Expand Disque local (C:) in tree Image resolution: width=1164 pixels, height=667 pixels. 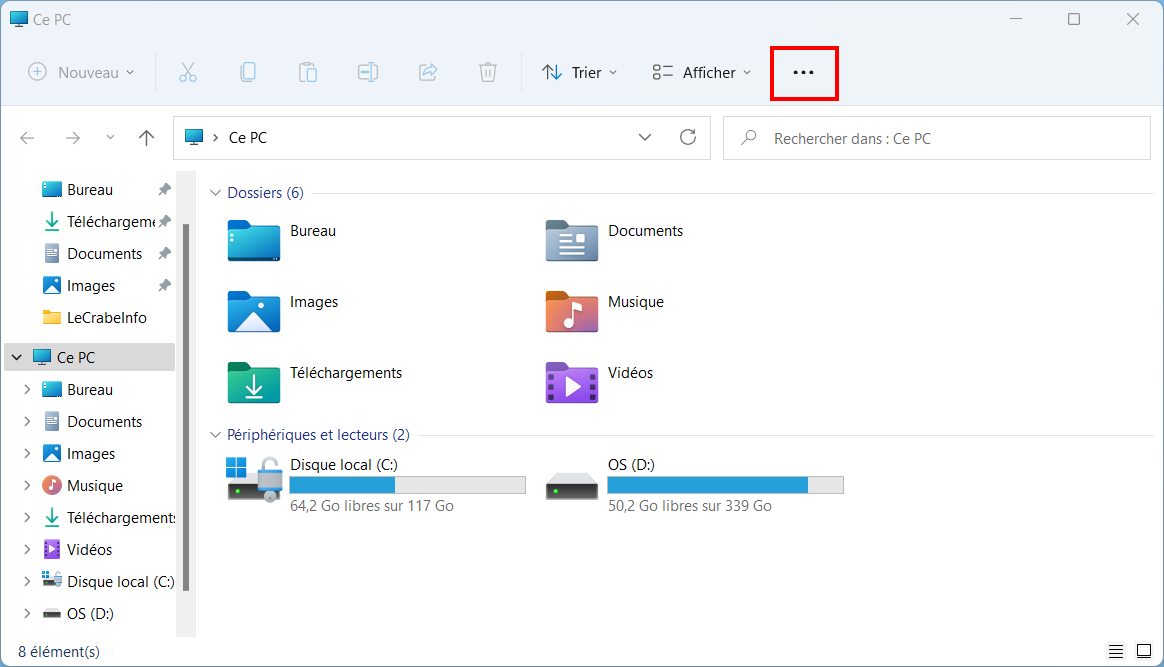pyautogui.click(x=27, y=581)
